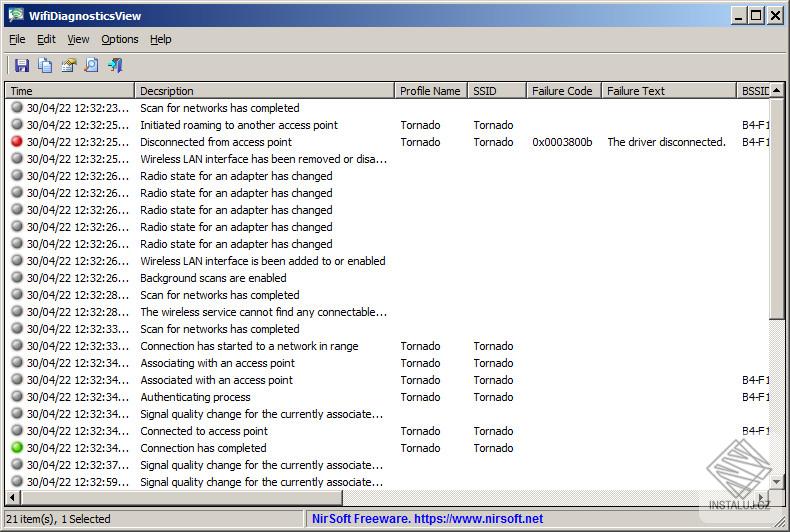Viewport: 790px width, 532px height.
Task: Click the Profile Name column header
Action: (430, 91)
